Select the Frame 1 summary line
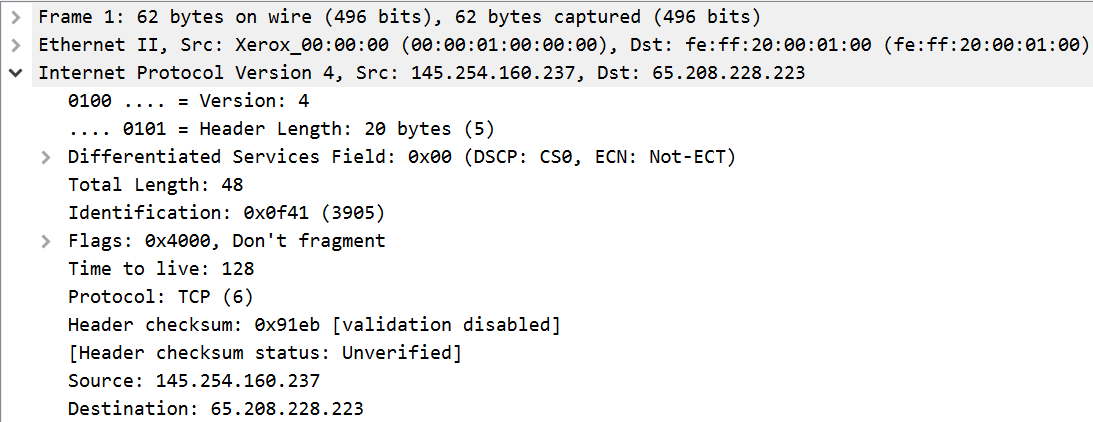 click(398, 17)
